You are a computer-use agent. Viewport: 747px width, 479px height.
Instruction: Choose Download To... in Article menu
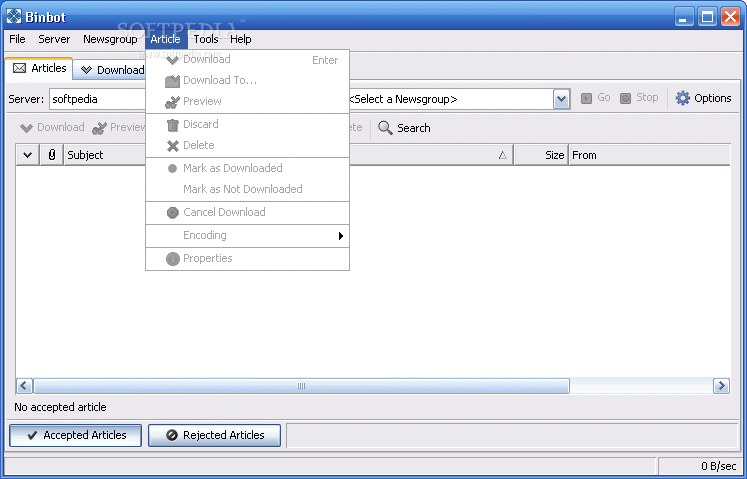247,81
